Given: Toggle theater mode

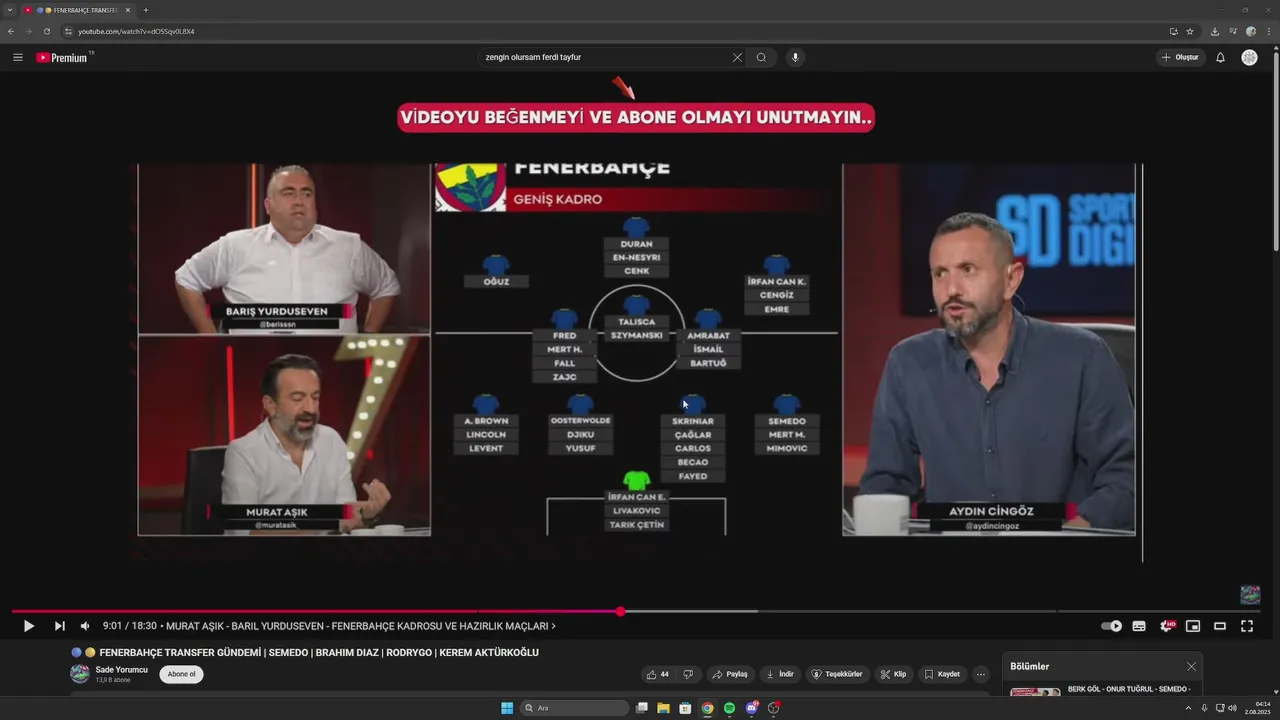Looking at the screenshot, I should 1220,626.
